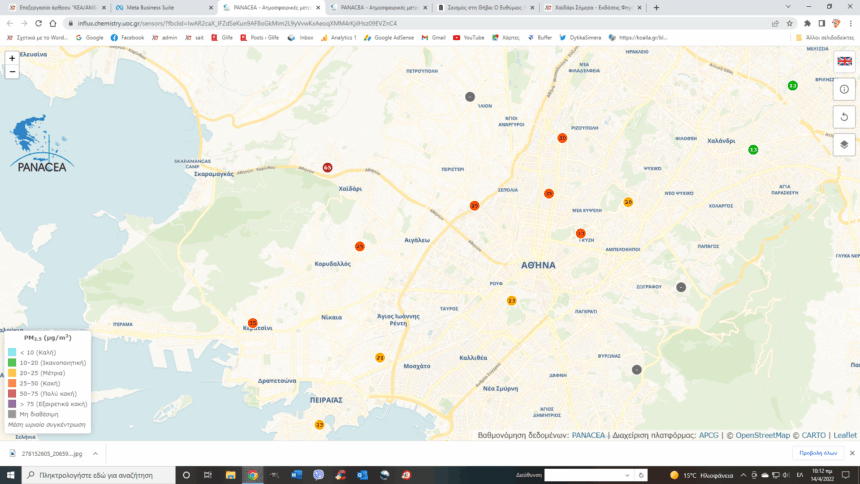Click the show all downloads button

click(x=815, y=453)
